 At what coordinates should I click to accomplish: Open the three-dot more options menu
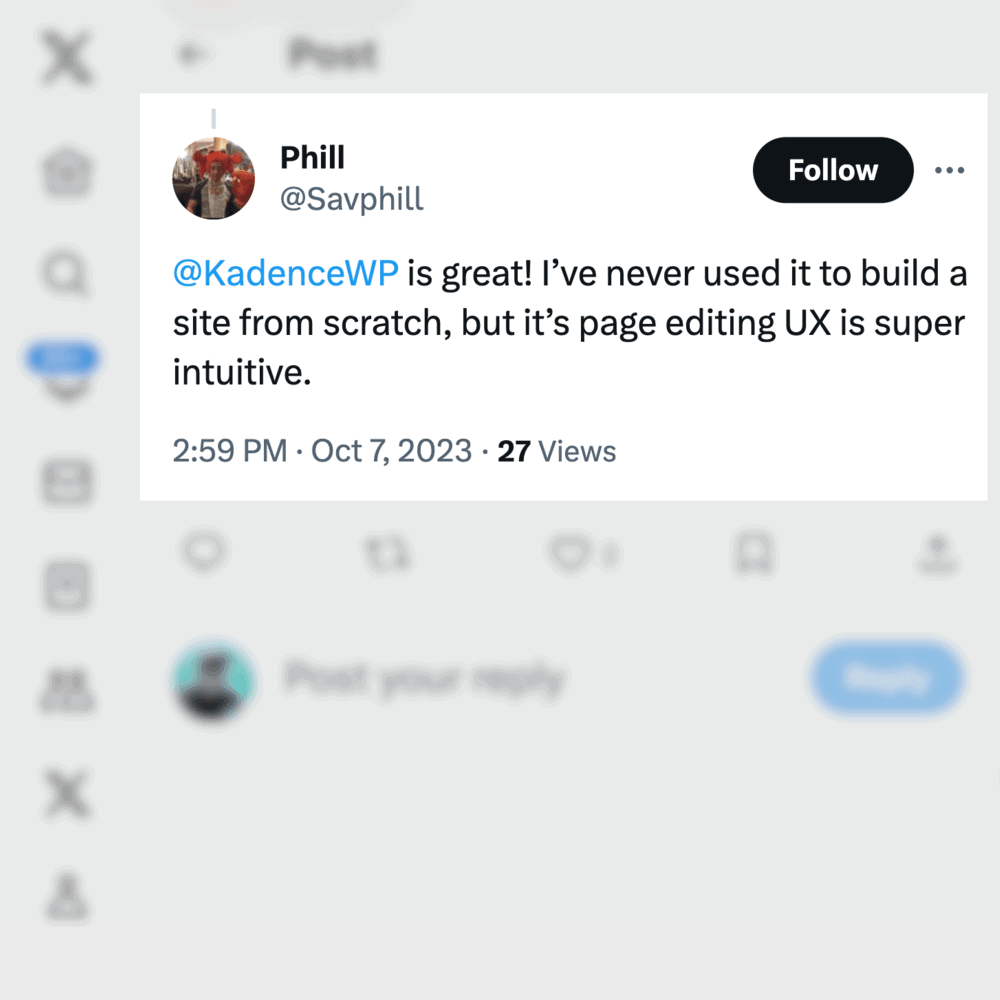coord(948,170)
